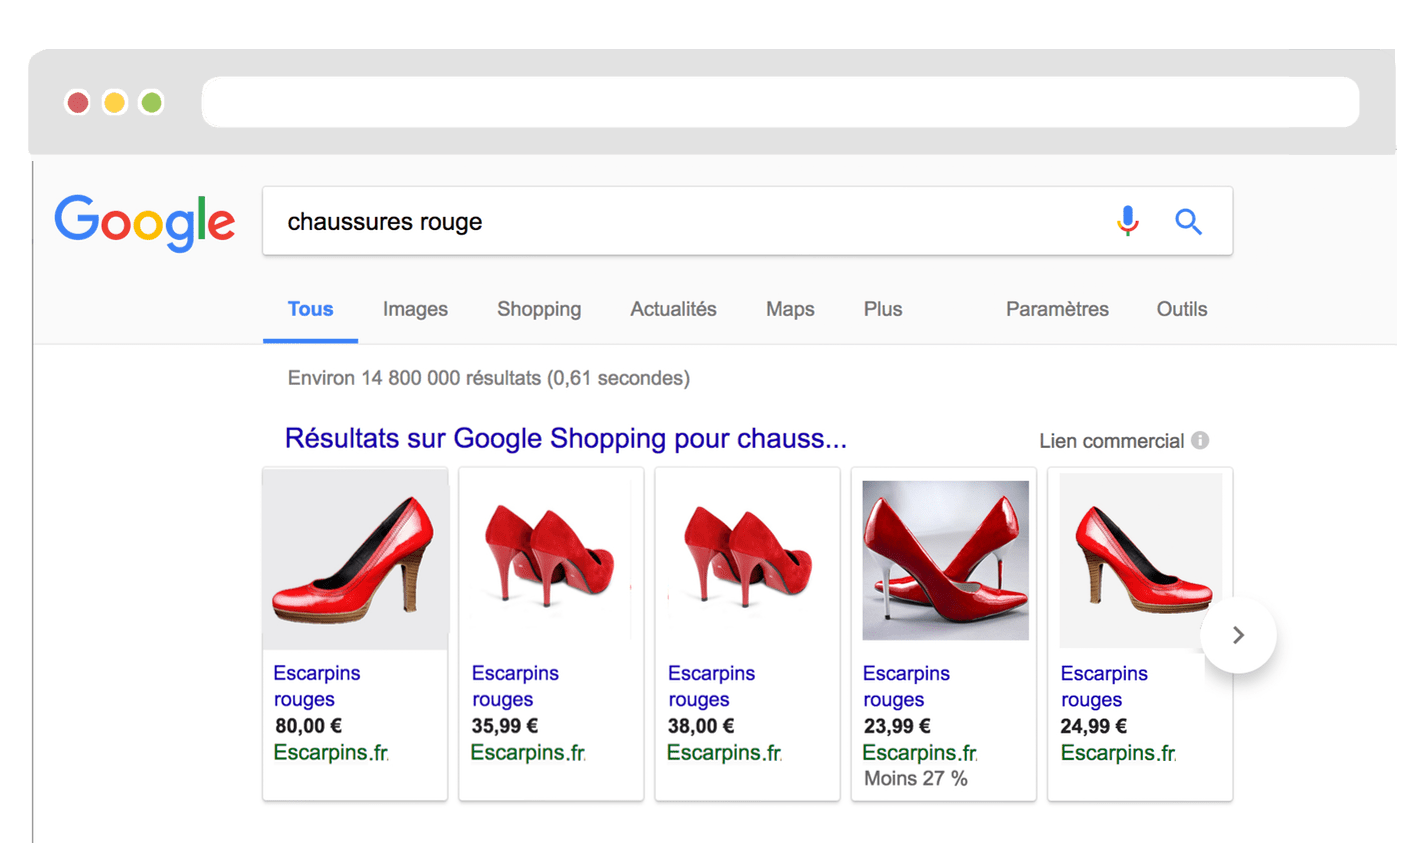Click the info icon next to Lien commercial

[x=1198, y=440]
